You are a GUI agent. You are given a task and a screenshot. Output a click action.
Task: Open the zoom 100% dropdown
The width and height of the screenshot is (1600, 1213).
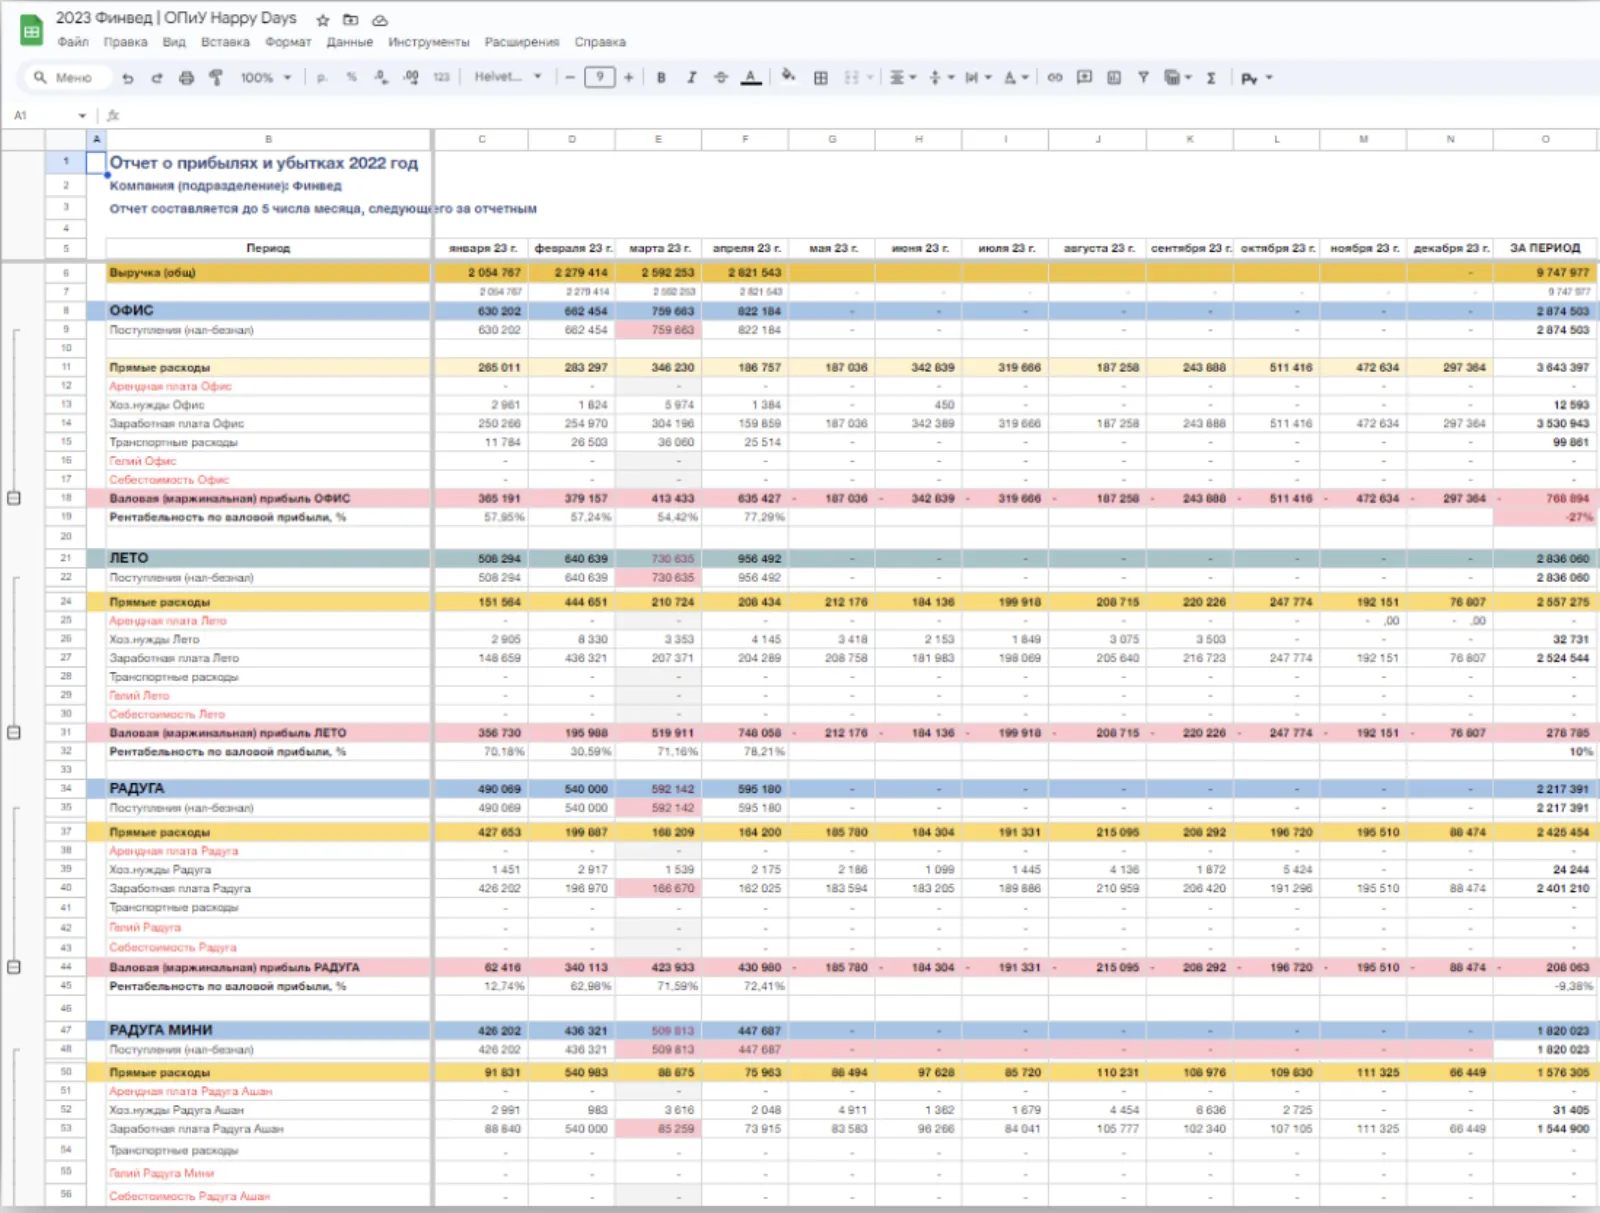click(x=266, y=78)
